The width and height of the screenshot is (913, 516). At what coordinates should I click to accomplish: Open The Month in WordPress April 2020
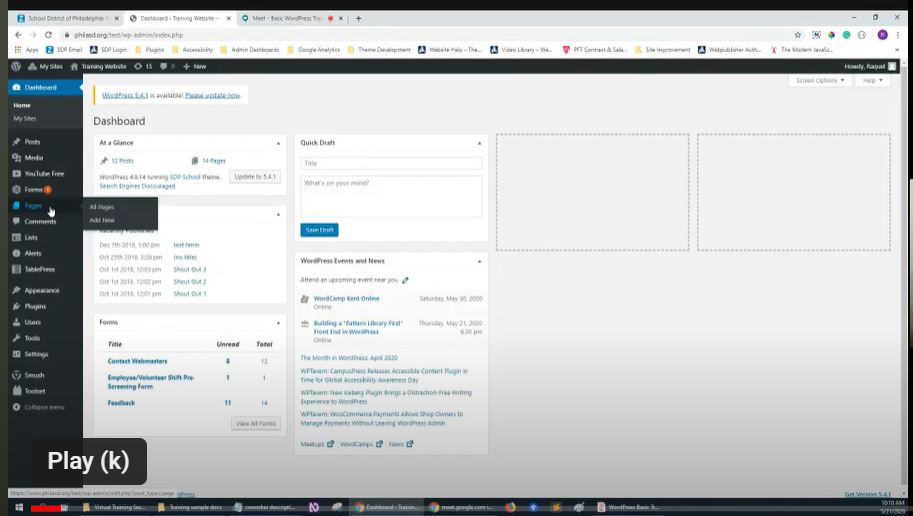349,358
